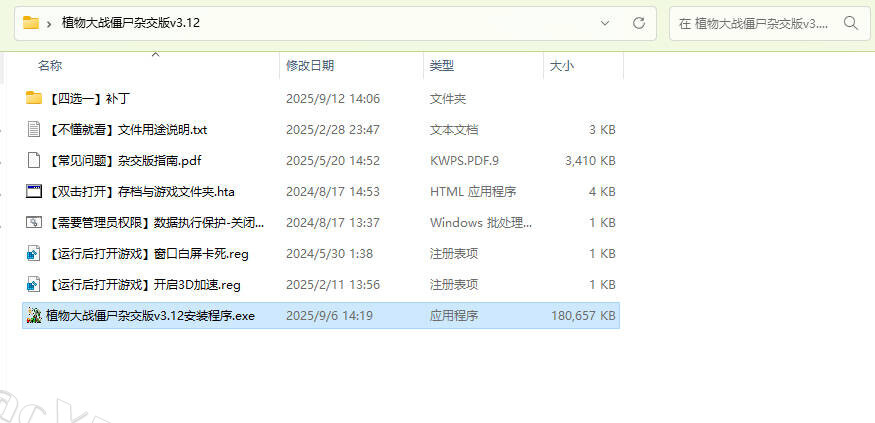This screenshot has width=875, height=423.
Task: Sort files by 大小 column header
Action: click(561, 66)
